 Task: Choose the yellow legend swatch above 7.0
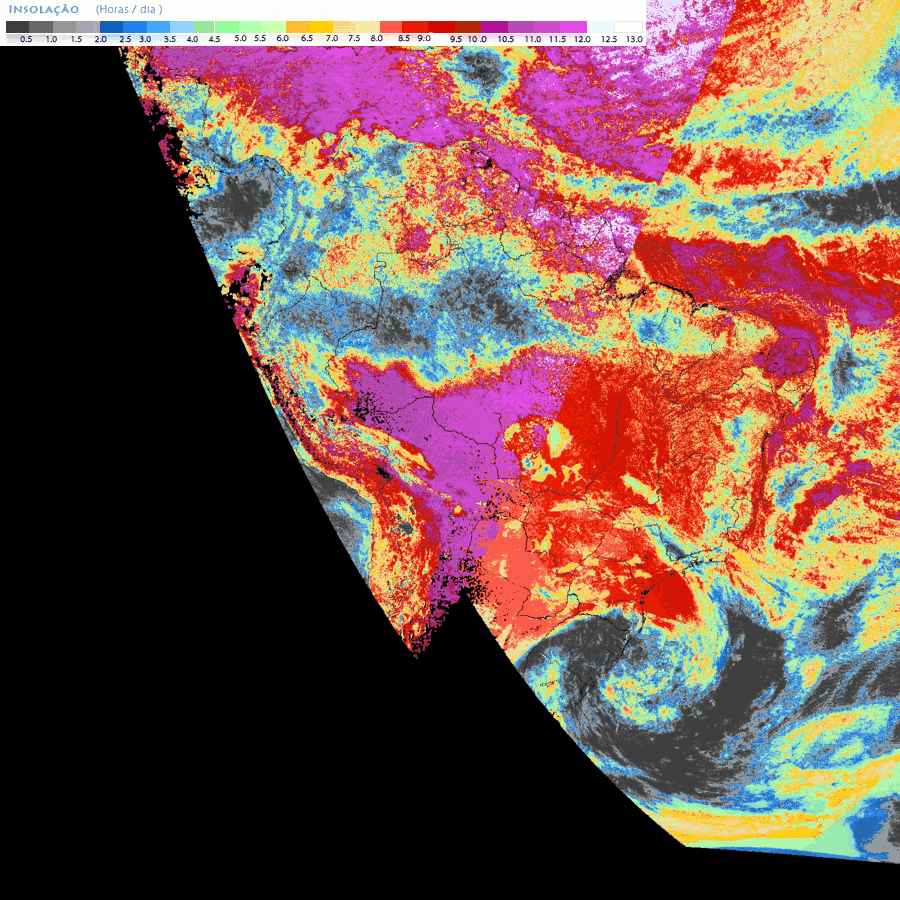pyautogui.click(x=321, y=27)
